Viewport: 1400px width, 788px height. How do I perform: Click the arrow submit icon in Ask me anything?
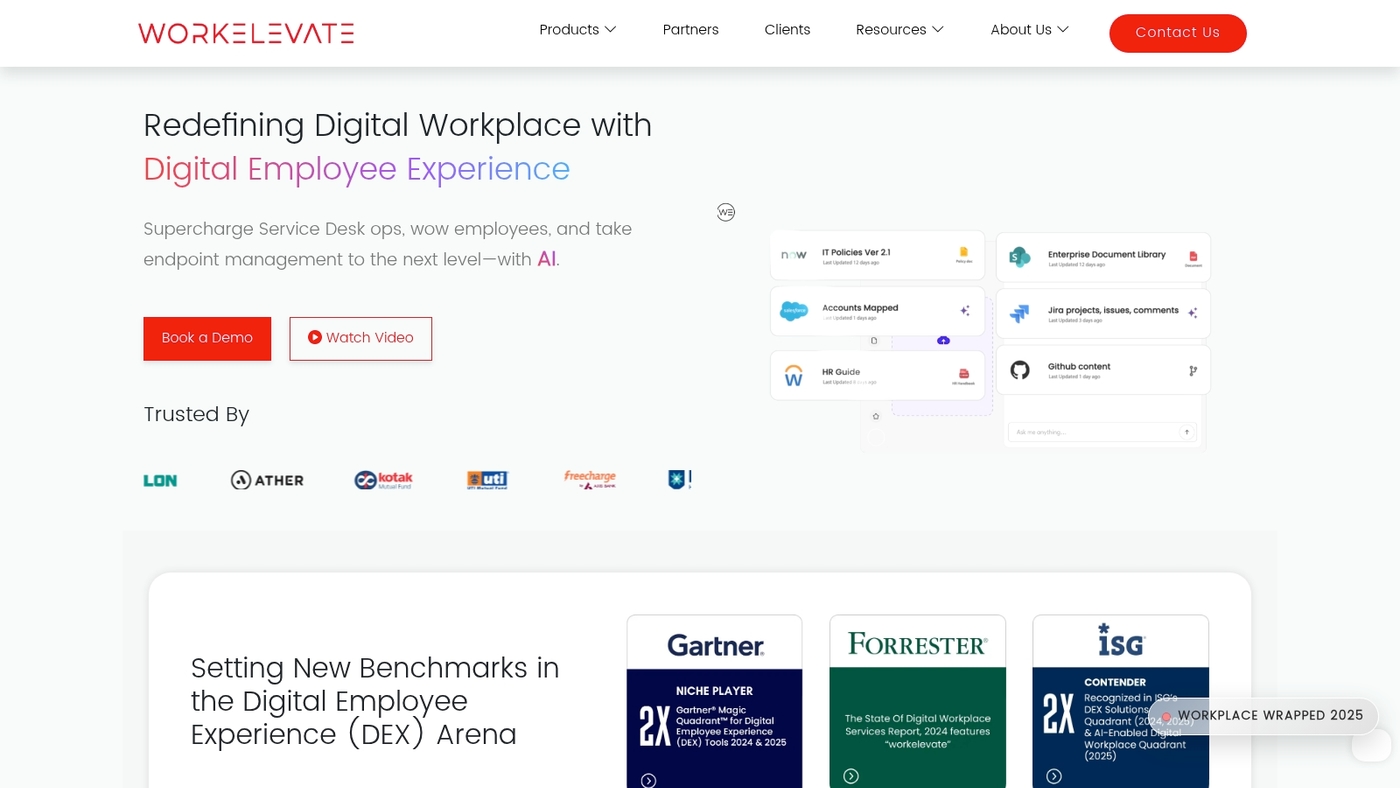pyautogui.click(x=1186, y=432)
